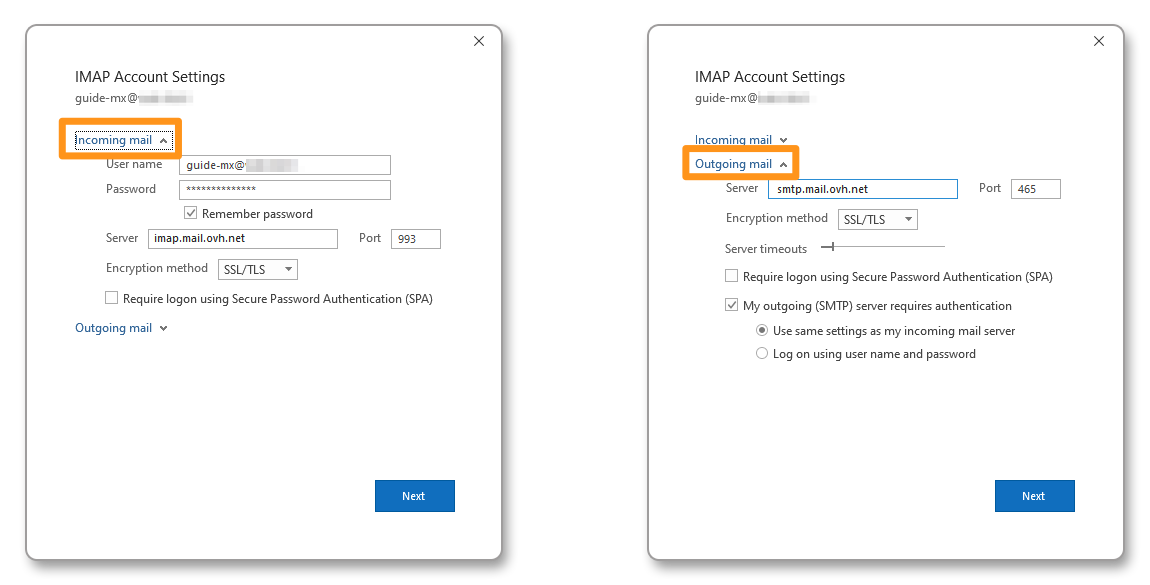The width and height of the screenshot is (1150, 585).
Task: Close the left IMAP Account Settings dialog
Action: 479,41
